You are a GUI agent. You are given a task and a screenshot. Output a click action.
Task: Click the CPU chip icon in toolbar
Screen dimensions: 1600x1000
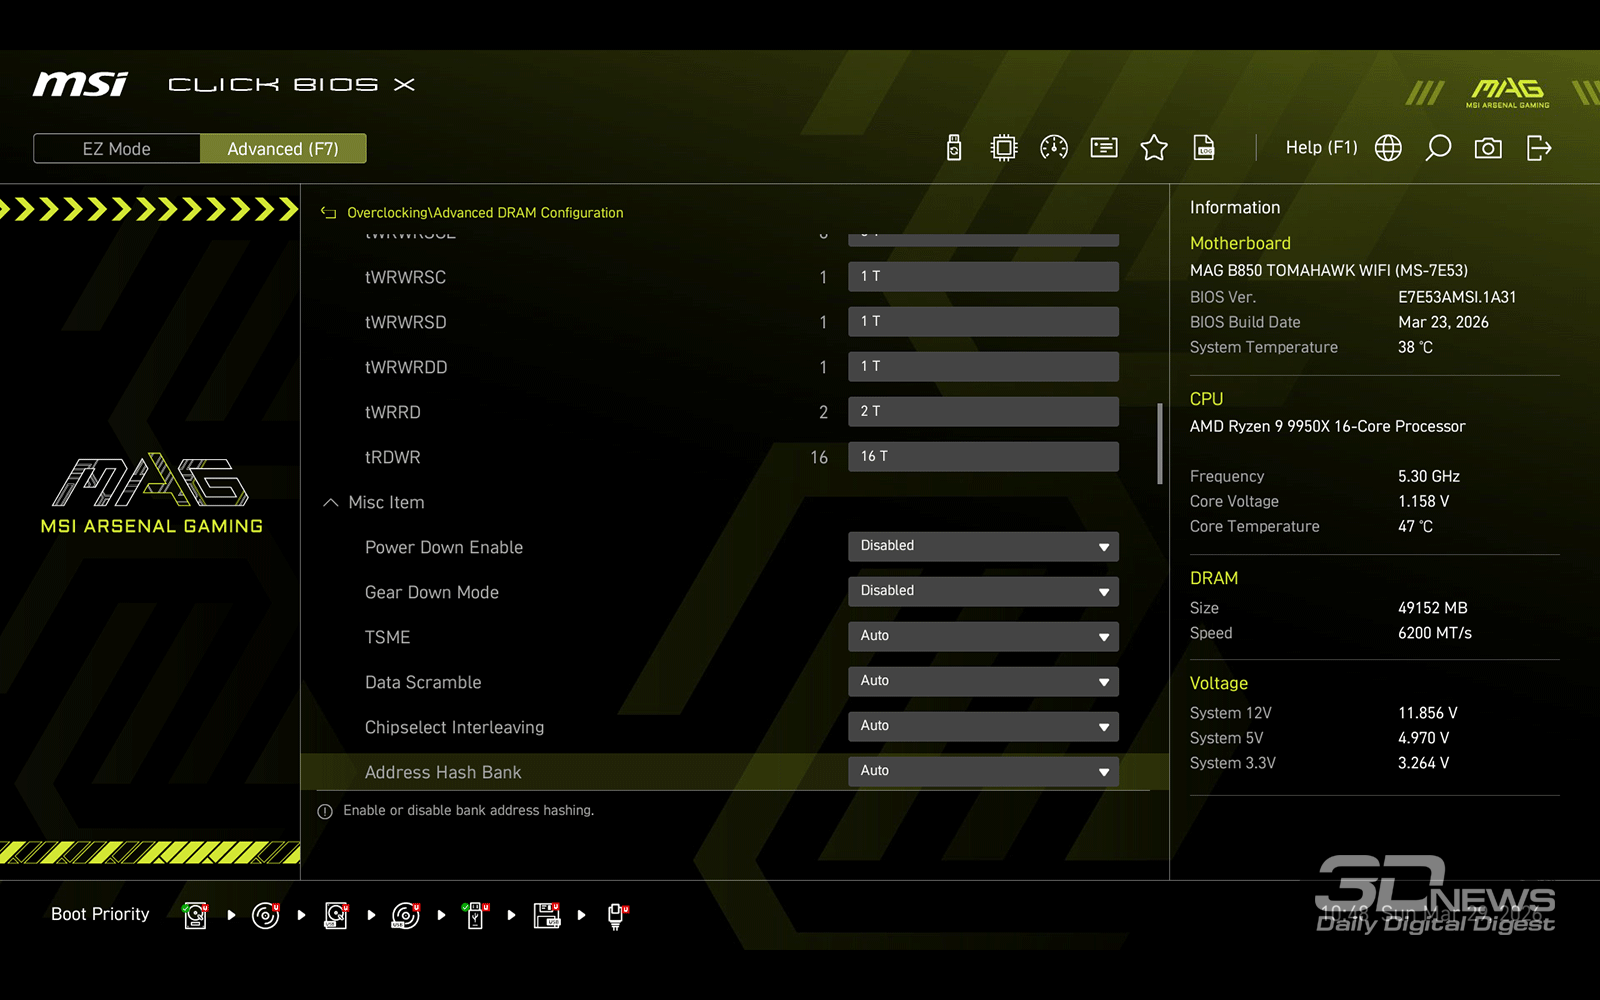tap(1003, 148)
